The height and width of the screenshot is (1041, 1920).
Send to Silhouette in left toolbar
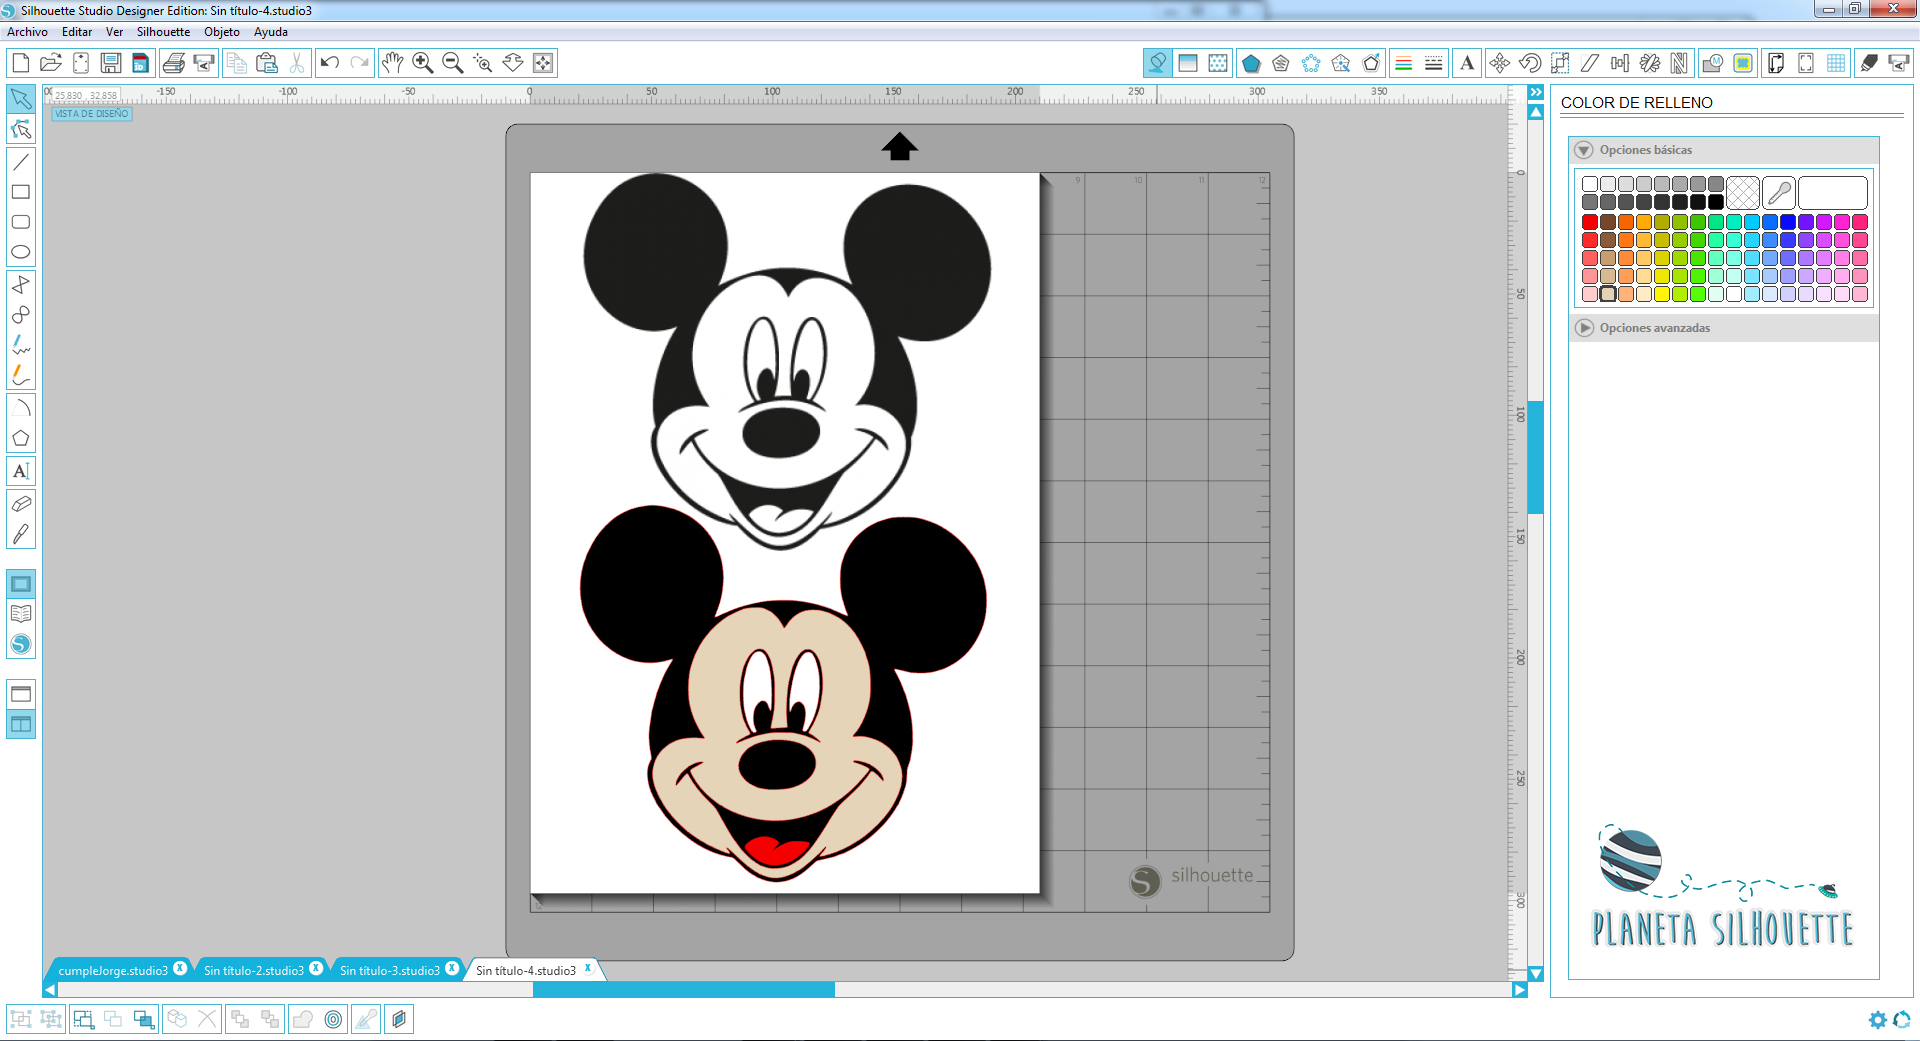pyautogui.click(x=205, y=63)
